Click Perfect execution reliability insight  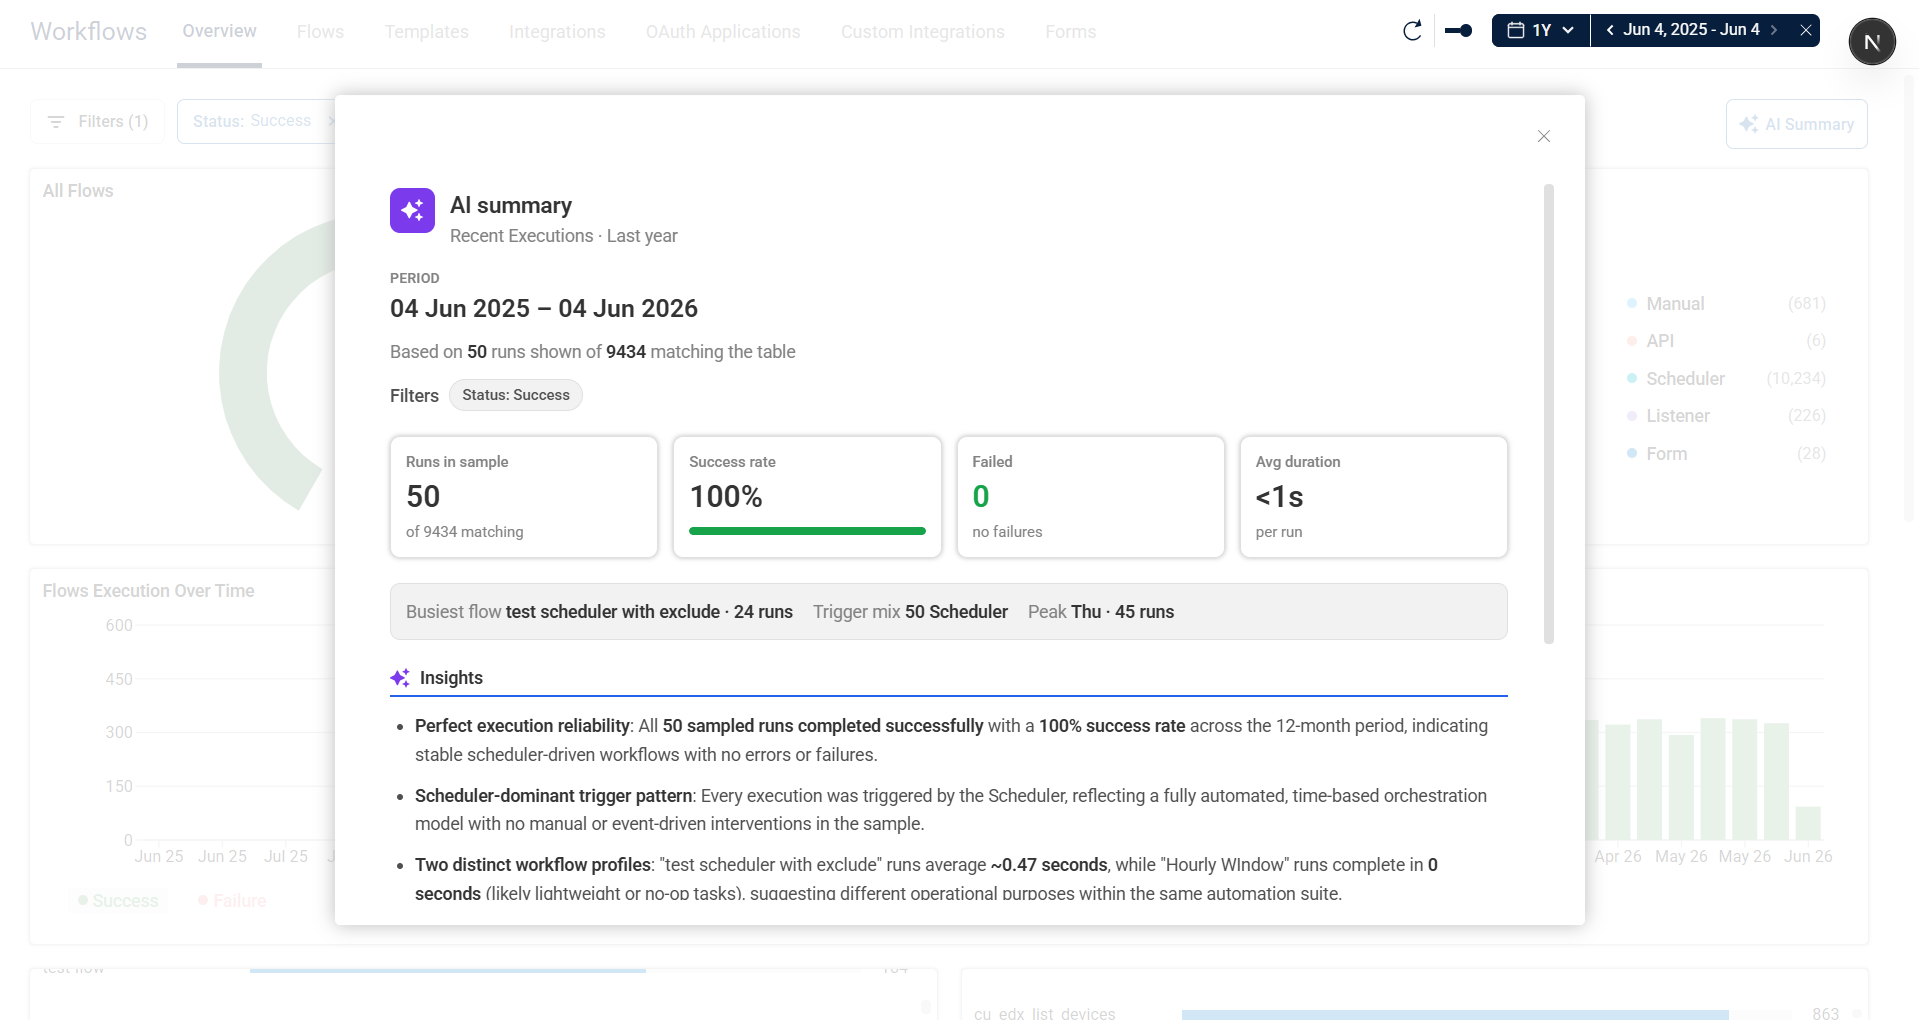[x=951, y=740]
